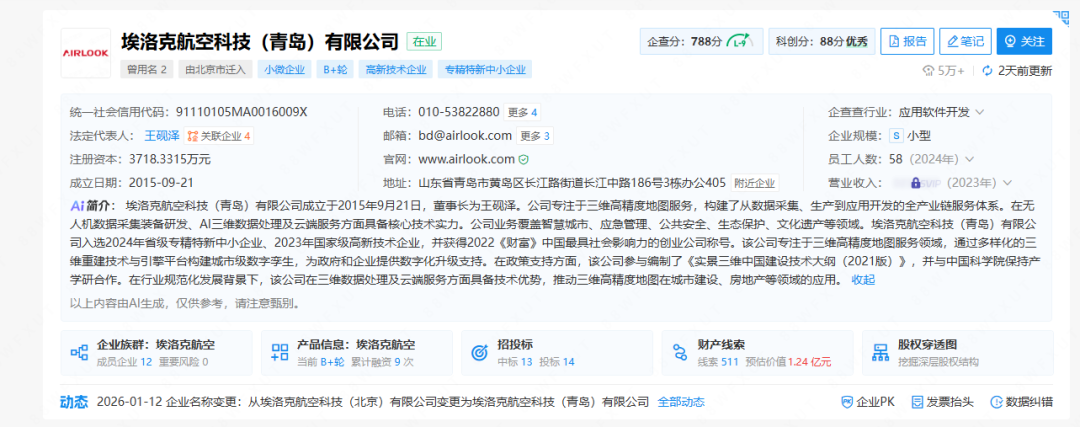Click the 专精特新中小企业 tag

pyautogui.click(x=485, y=70)
